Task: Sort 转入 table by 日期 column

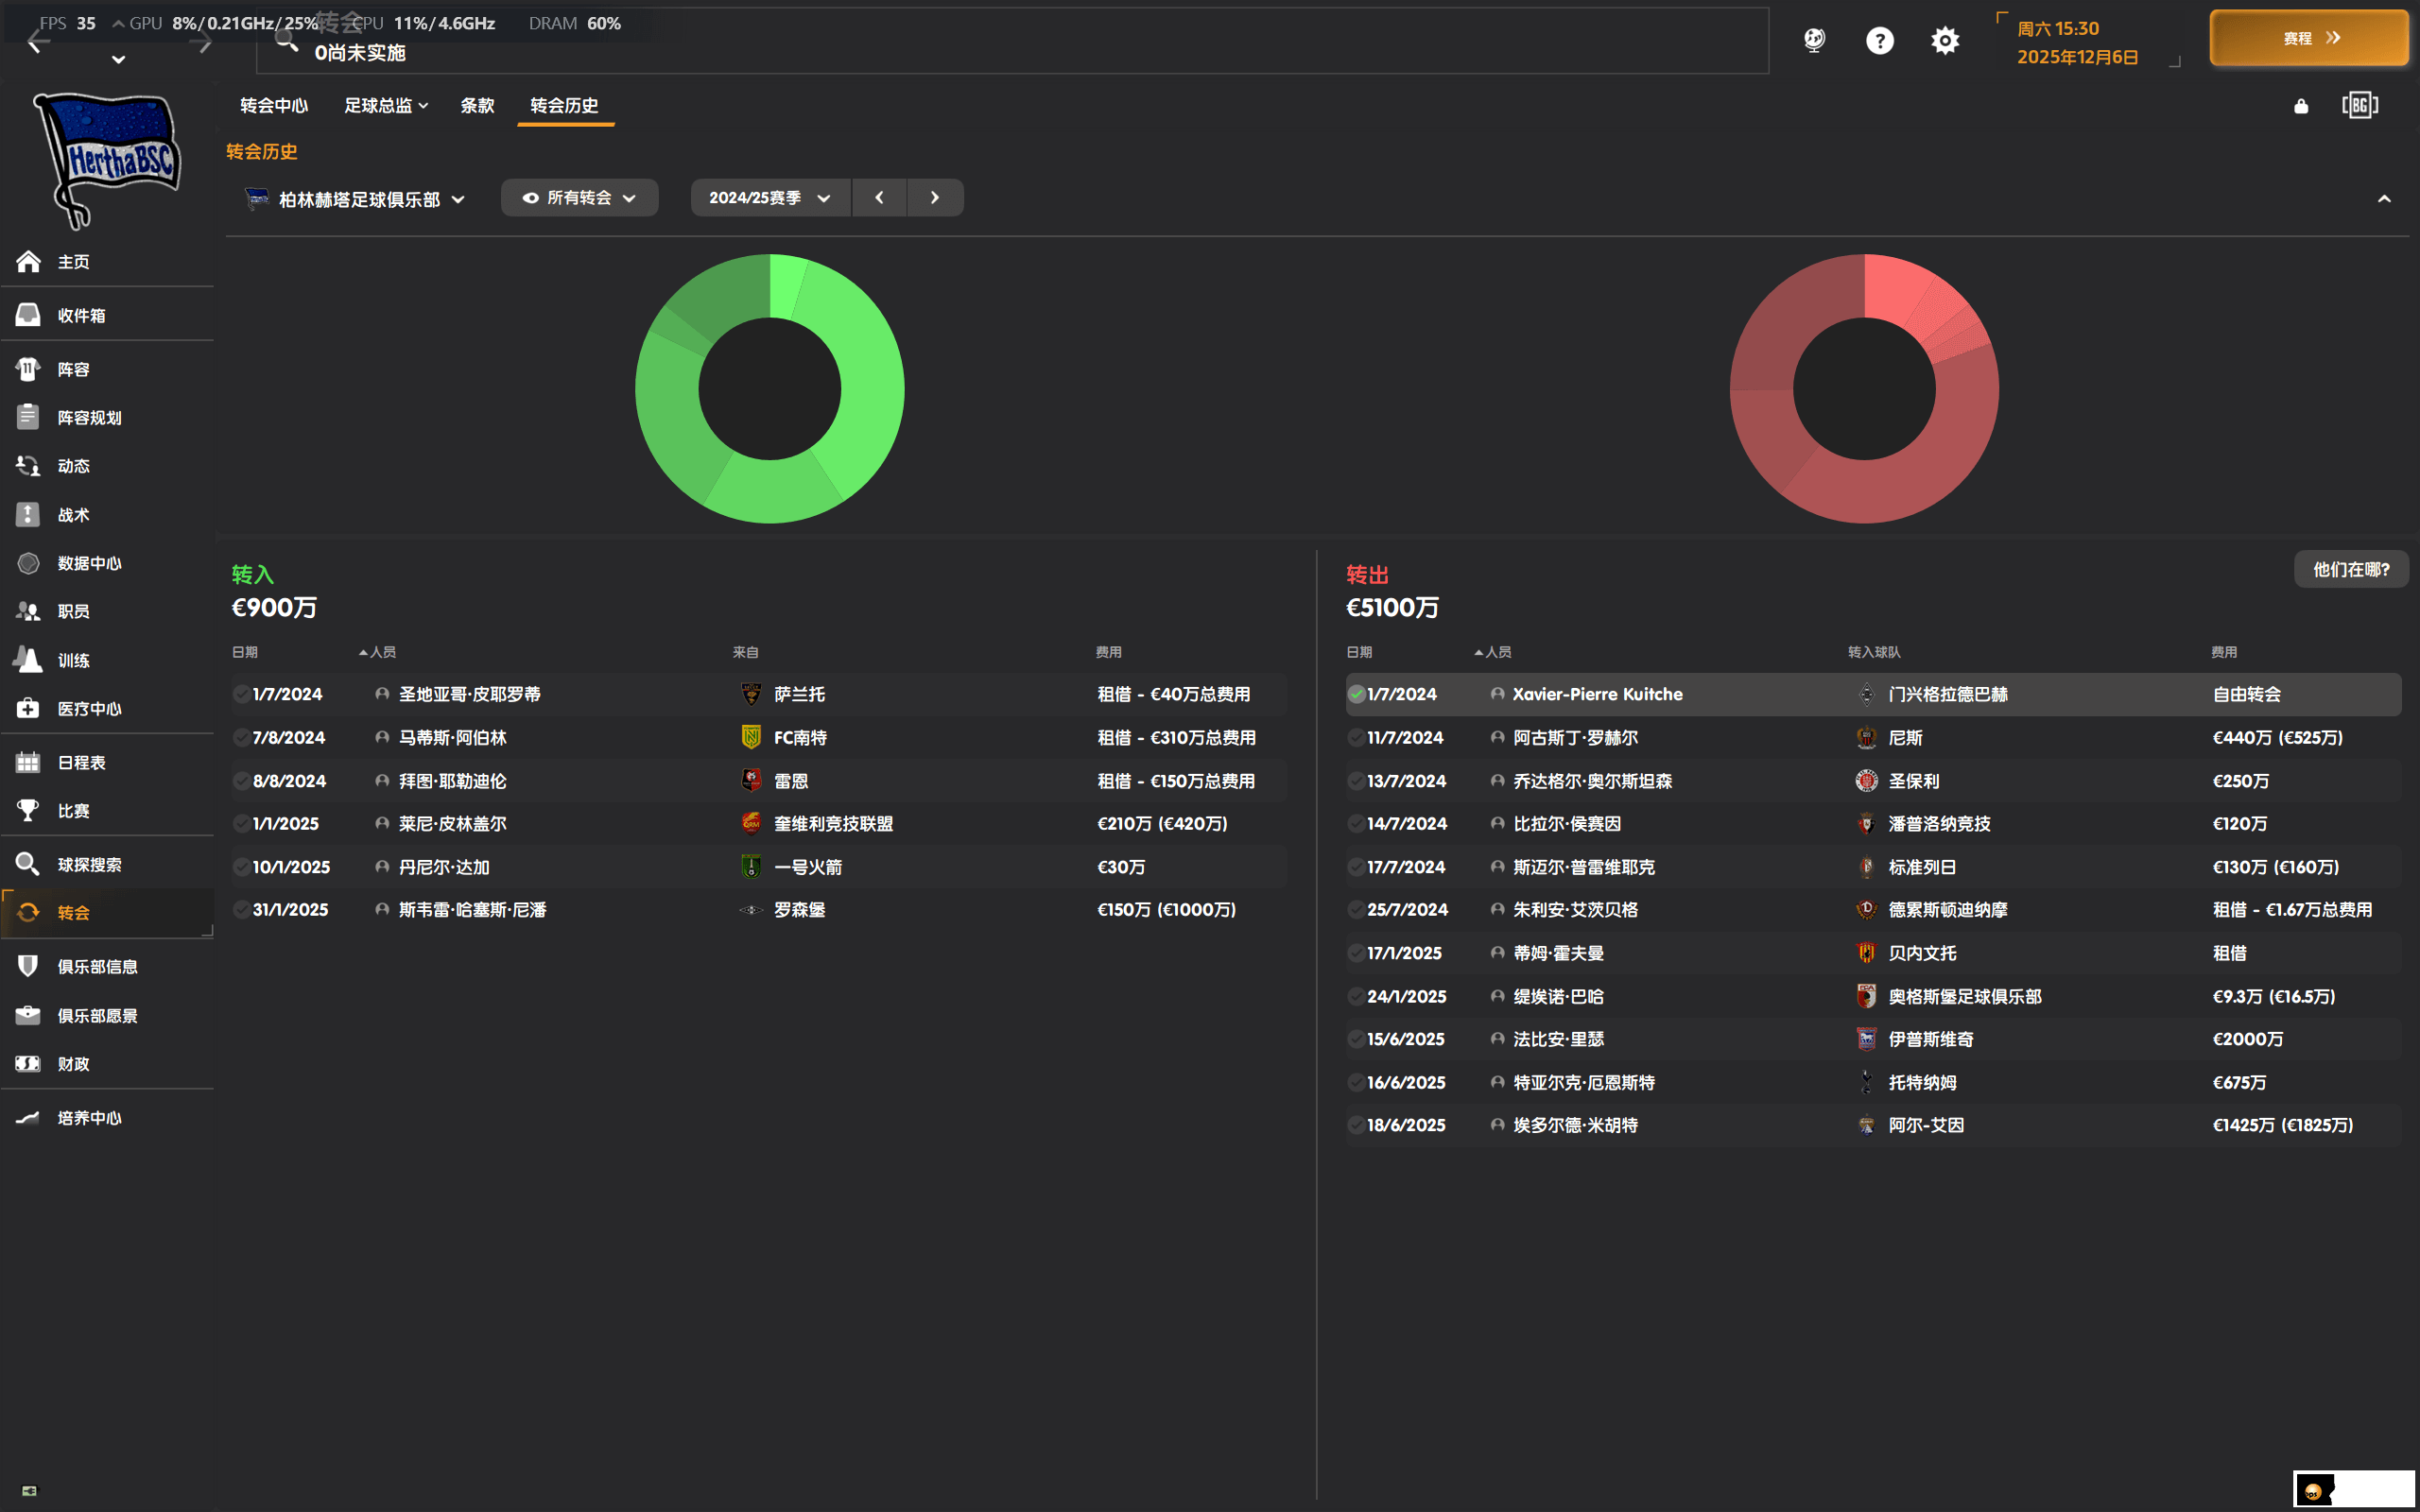Action: pyautogui.click(x=245, y=652)
